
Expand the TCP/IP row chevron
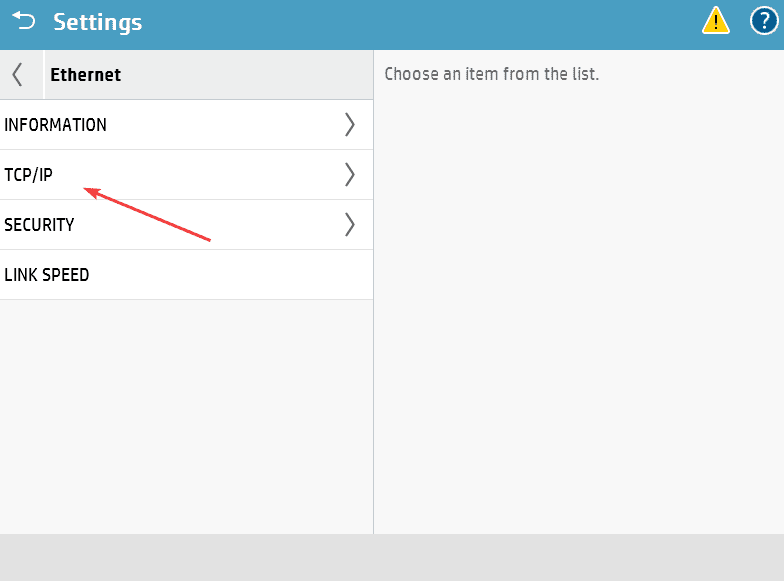click(x=349, y=175)
